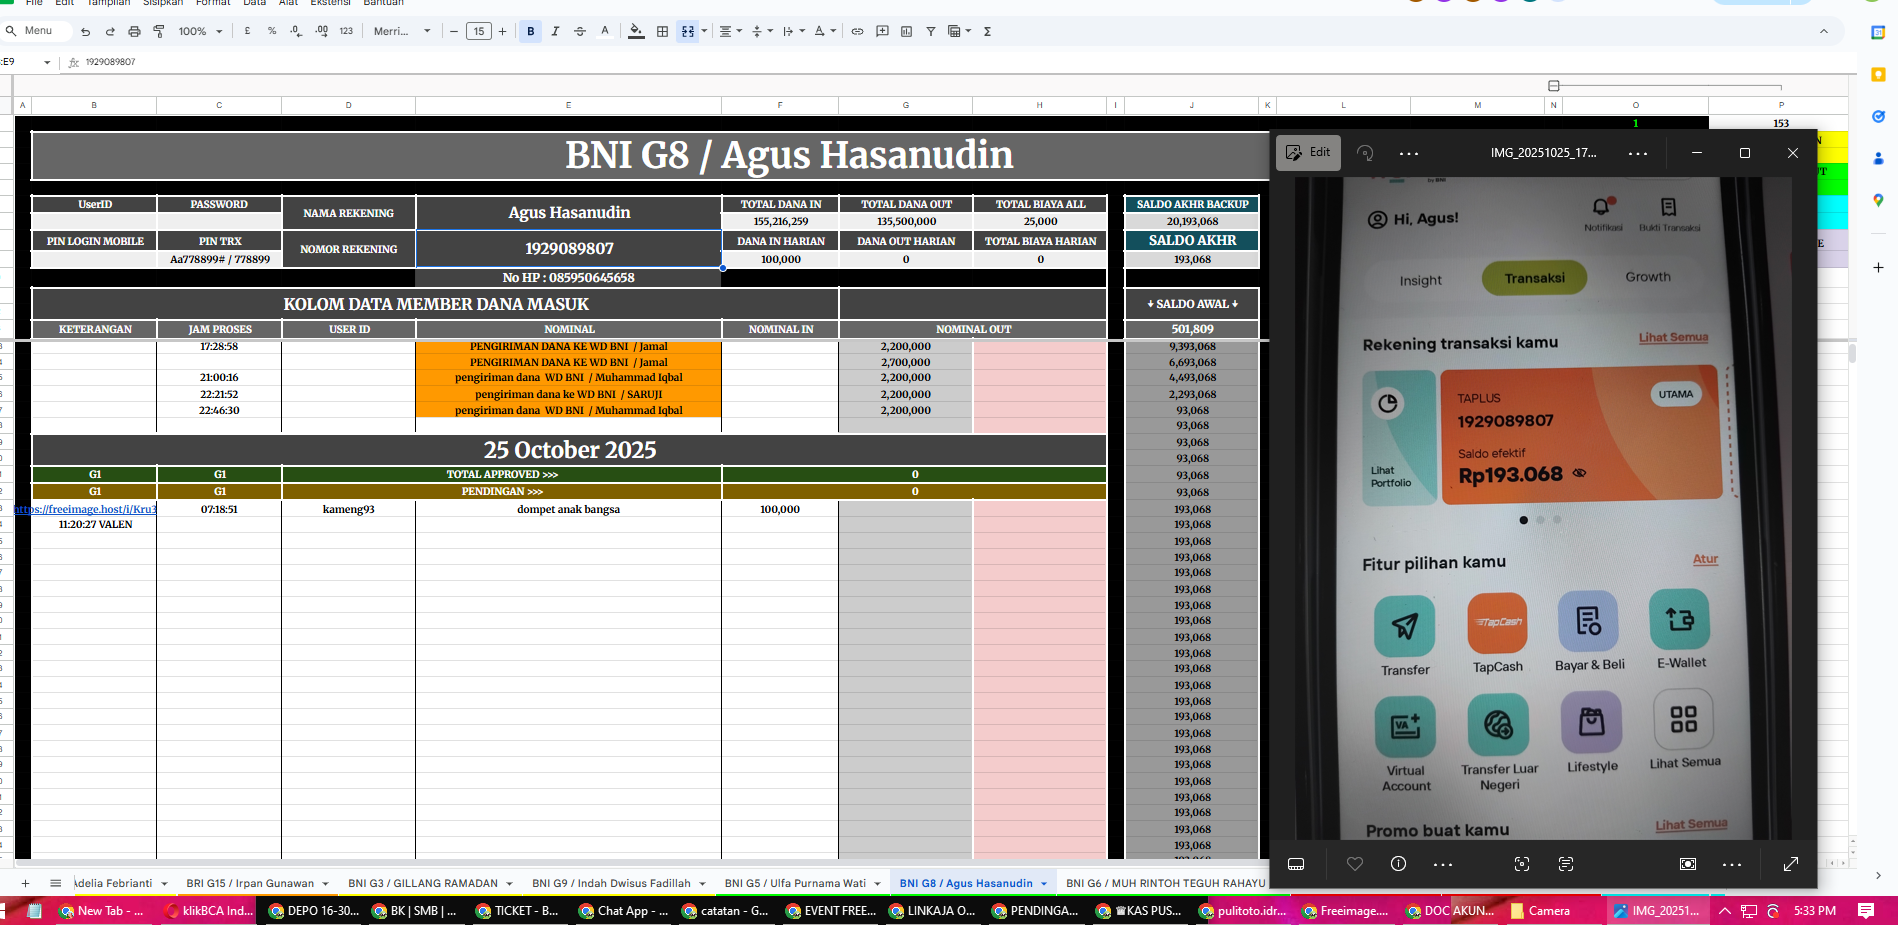Click the Edit button in Photos viewer
Image resolution: width=1898 pixels, height=925 pixels.
click(1309, 153)
